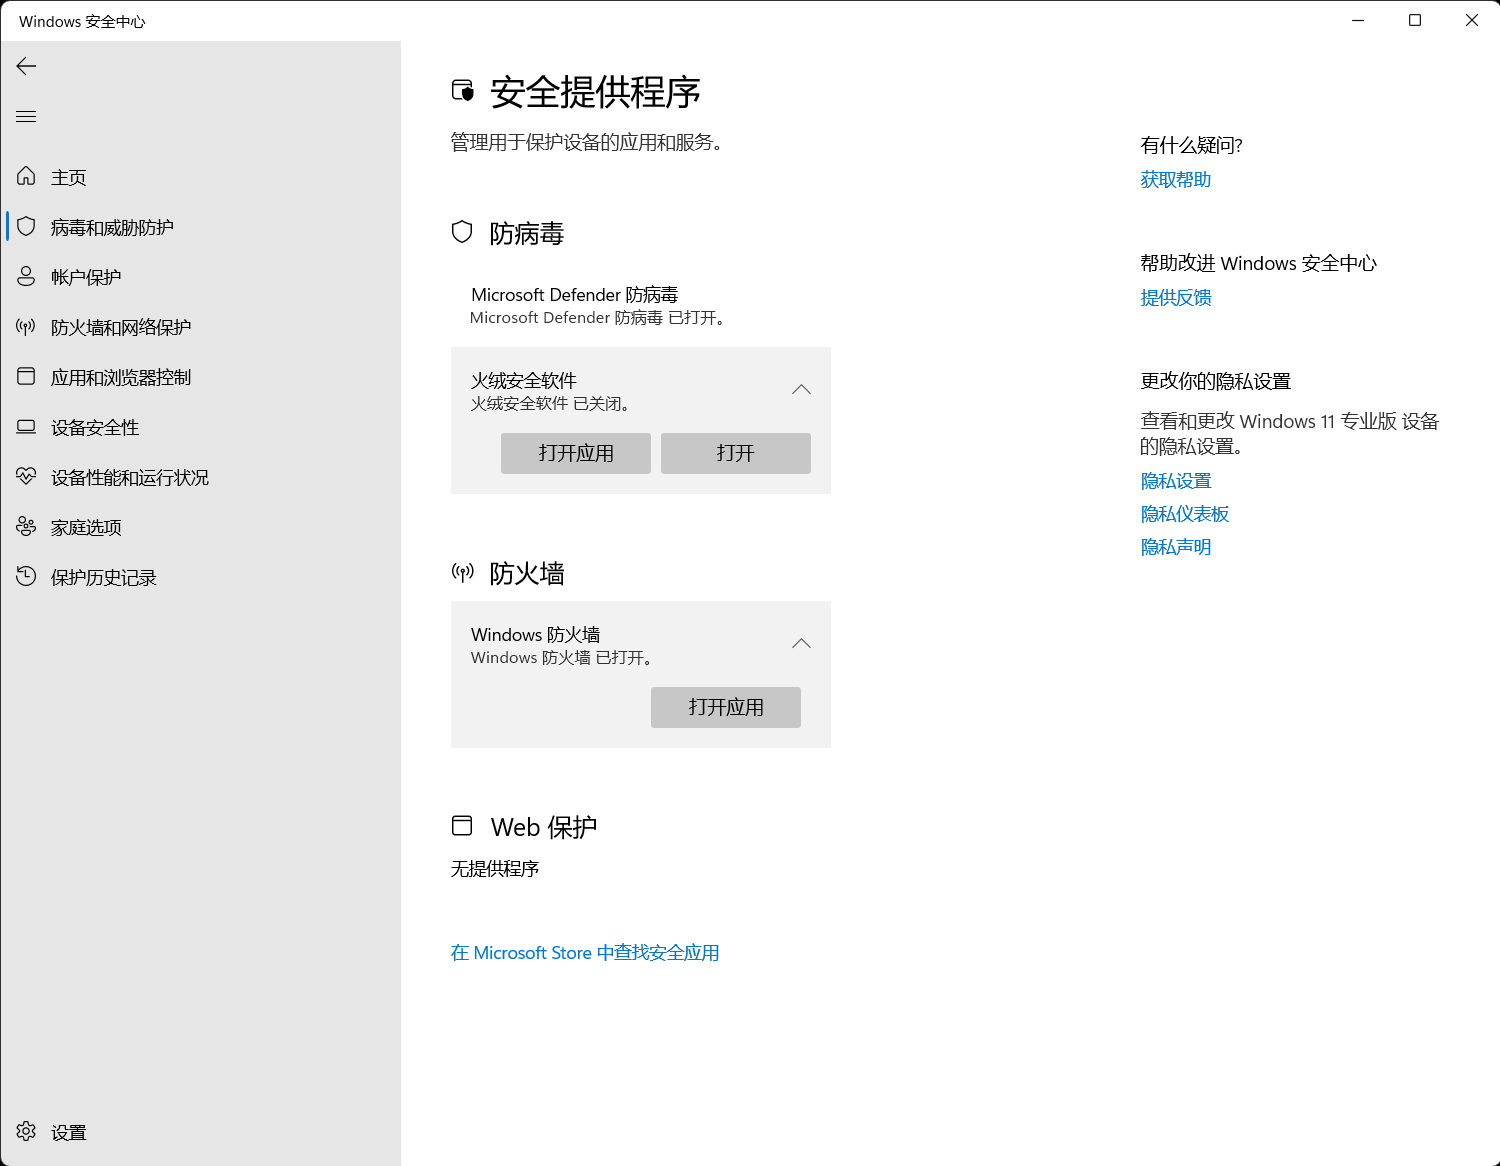The image size is (1500, 1166).
Task: Open the 主页 navigation item
Action: point(200,177)
